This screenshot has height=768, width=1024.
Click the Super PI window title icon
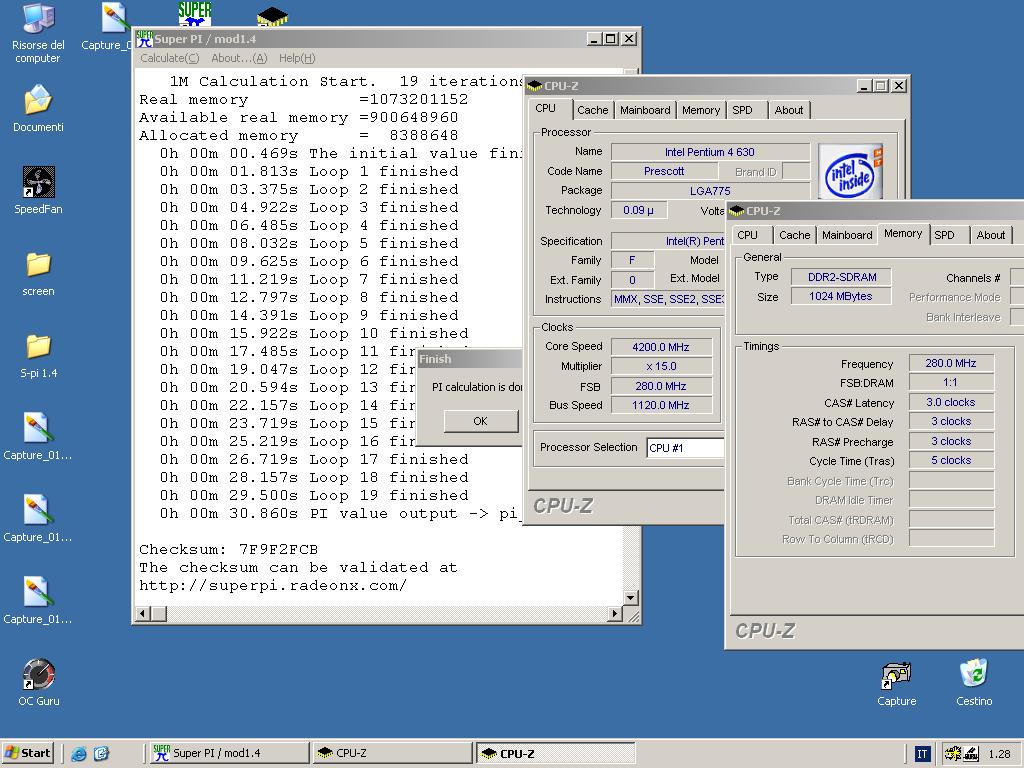[144, 39]
